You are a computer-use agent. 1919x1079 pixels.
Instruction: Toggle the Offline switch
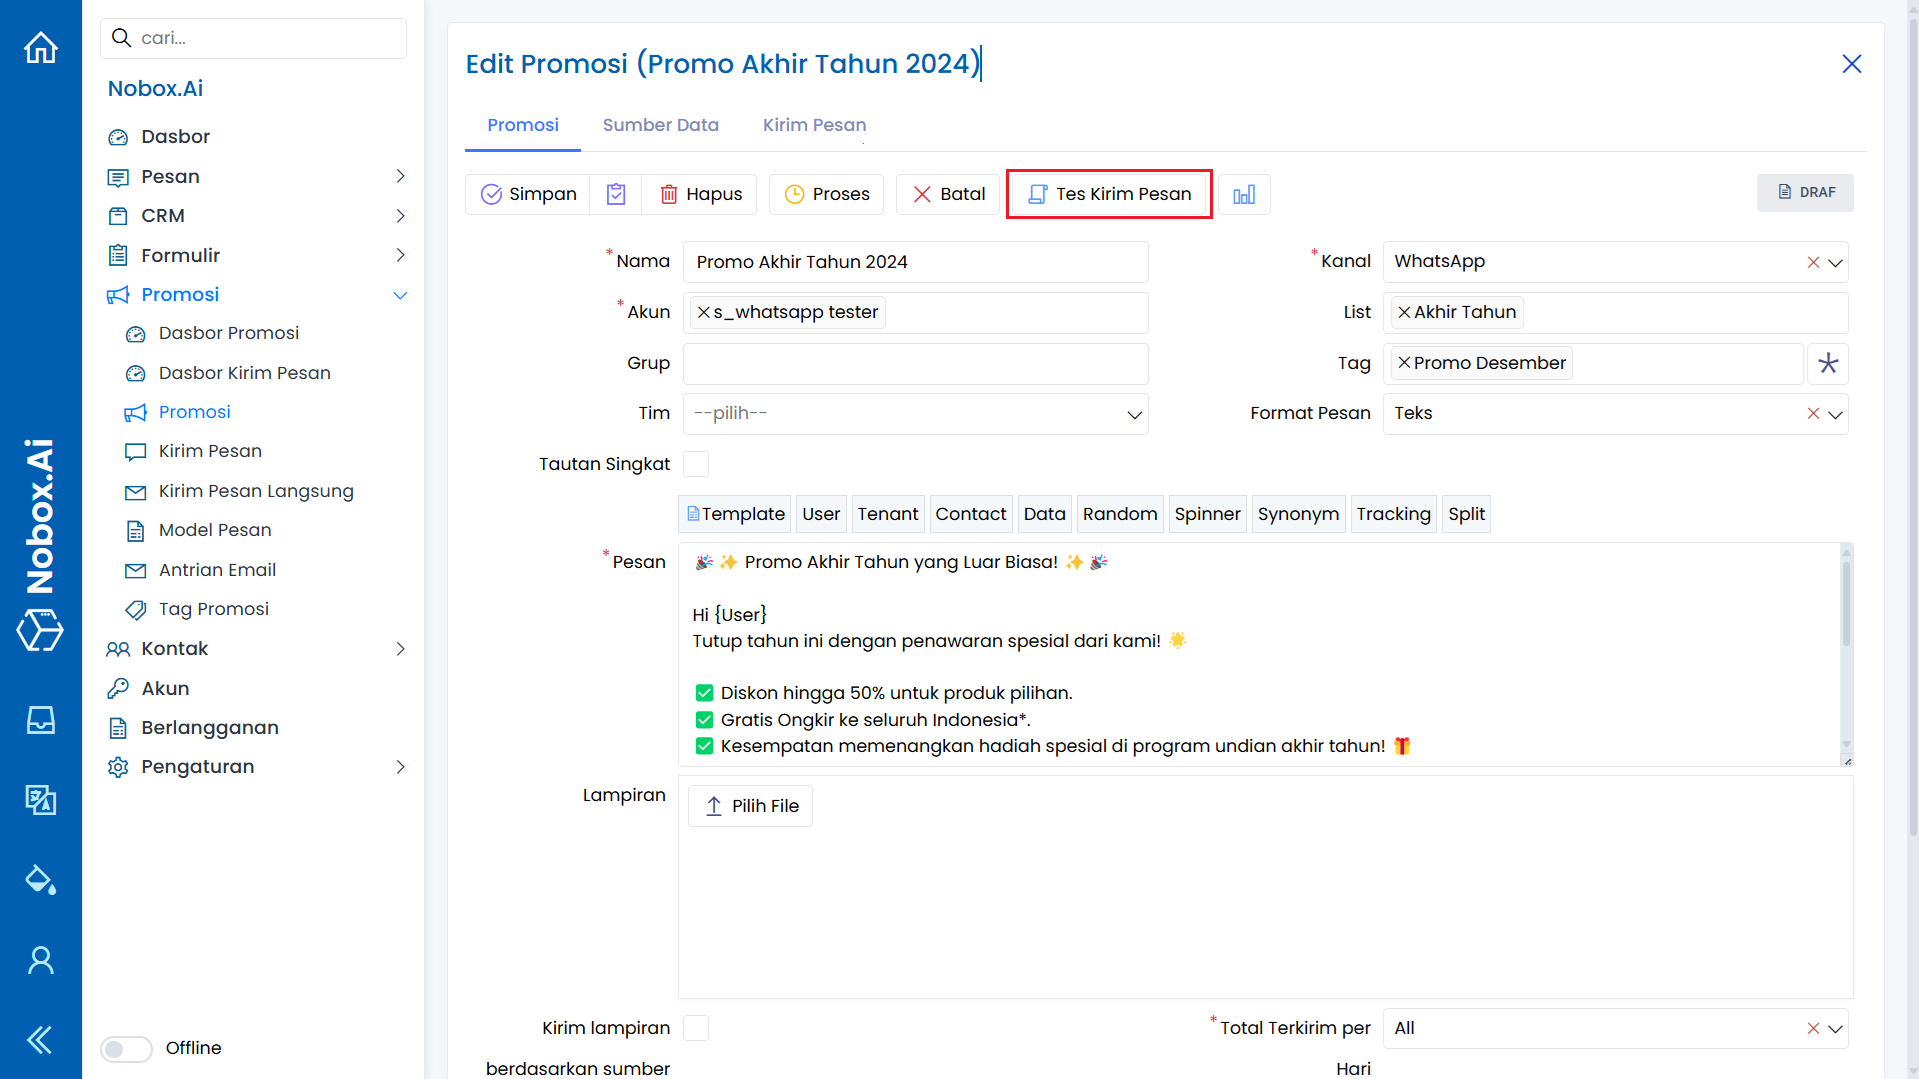point(126,1048)
